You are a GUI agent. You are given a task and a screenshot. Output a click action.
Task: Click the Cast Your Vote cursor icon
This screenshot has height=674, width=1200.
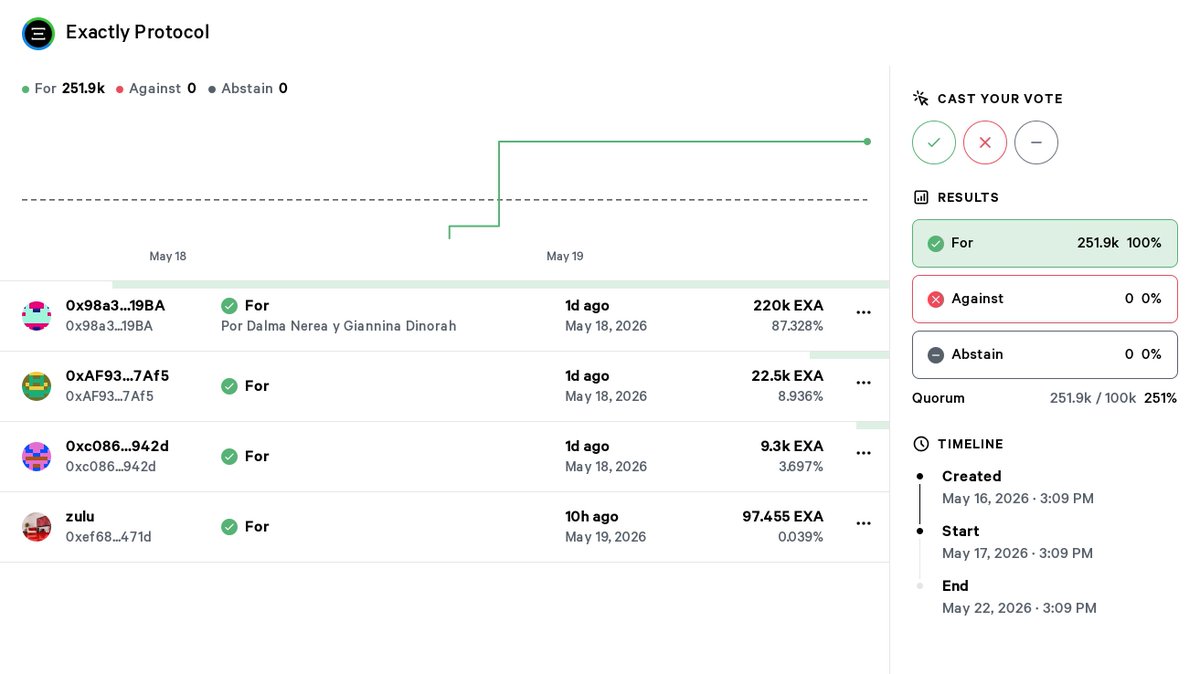pyautogui.click(x=921, y=98)
